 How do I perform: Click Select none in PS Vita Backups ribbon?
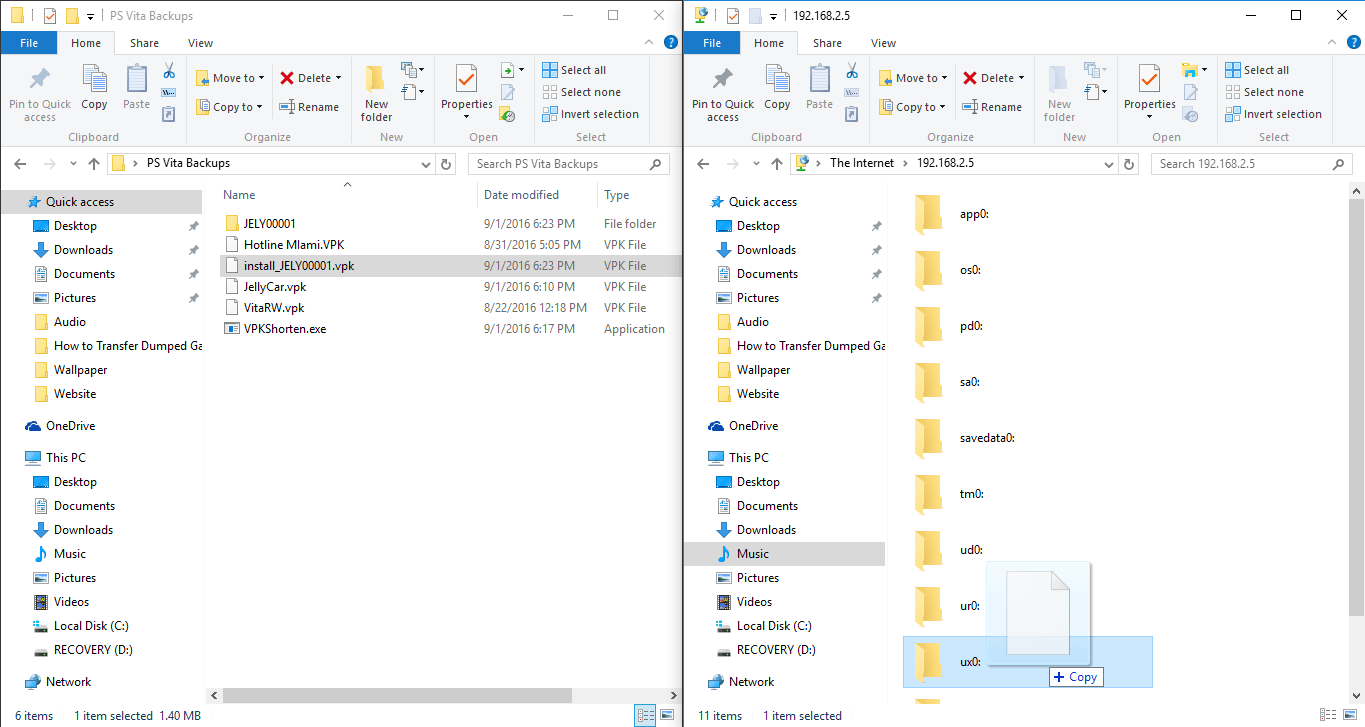click(581, 92)
